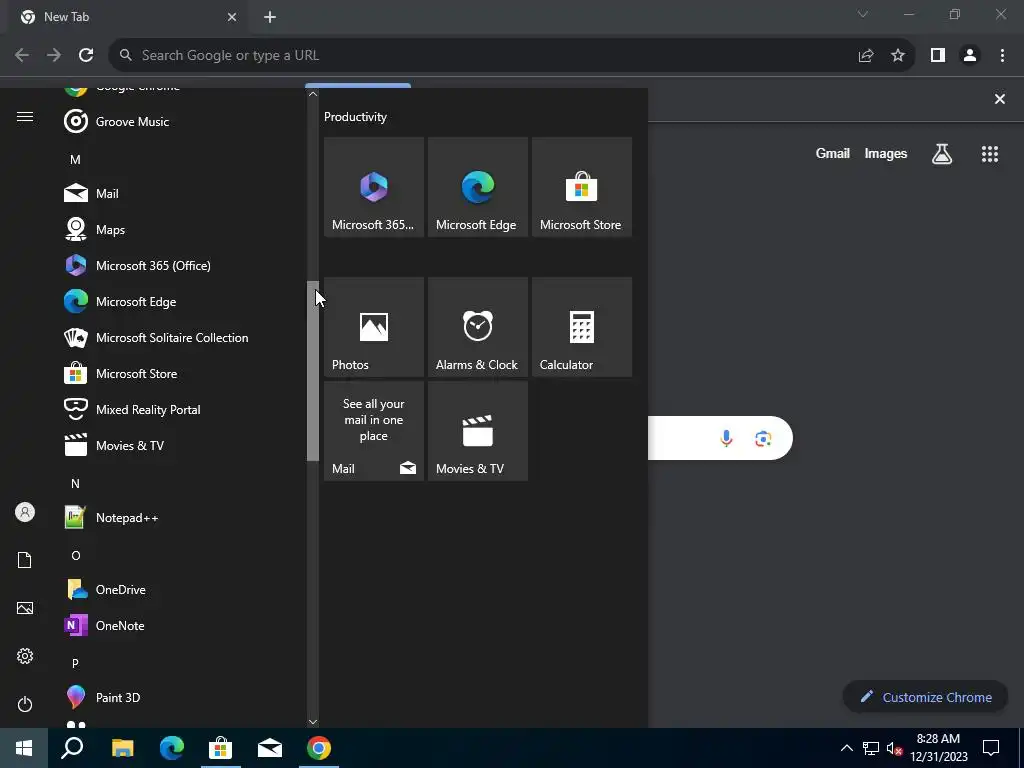Open the Google apps grid
Image resolution: width=1024 pixels, height=768 pixels.
(x=989, y=154)
